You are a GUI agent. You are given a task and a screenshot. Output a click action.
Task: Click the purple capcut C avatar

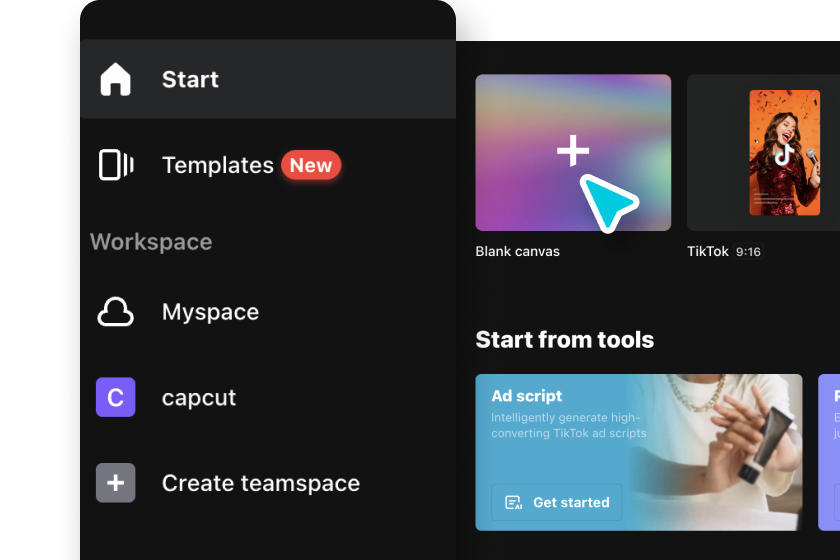(x=115, y=397)
